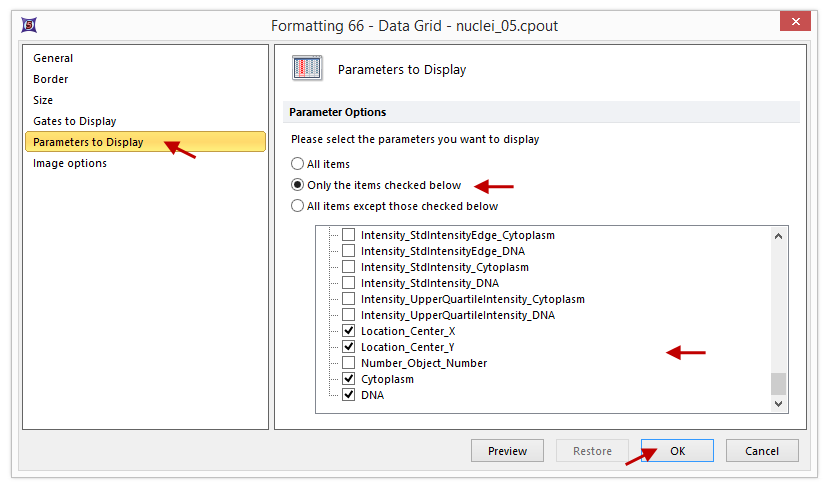Uncheck the Location_Center_X checkbox
This screenshot has width=832, height=491.
point(348,331)
